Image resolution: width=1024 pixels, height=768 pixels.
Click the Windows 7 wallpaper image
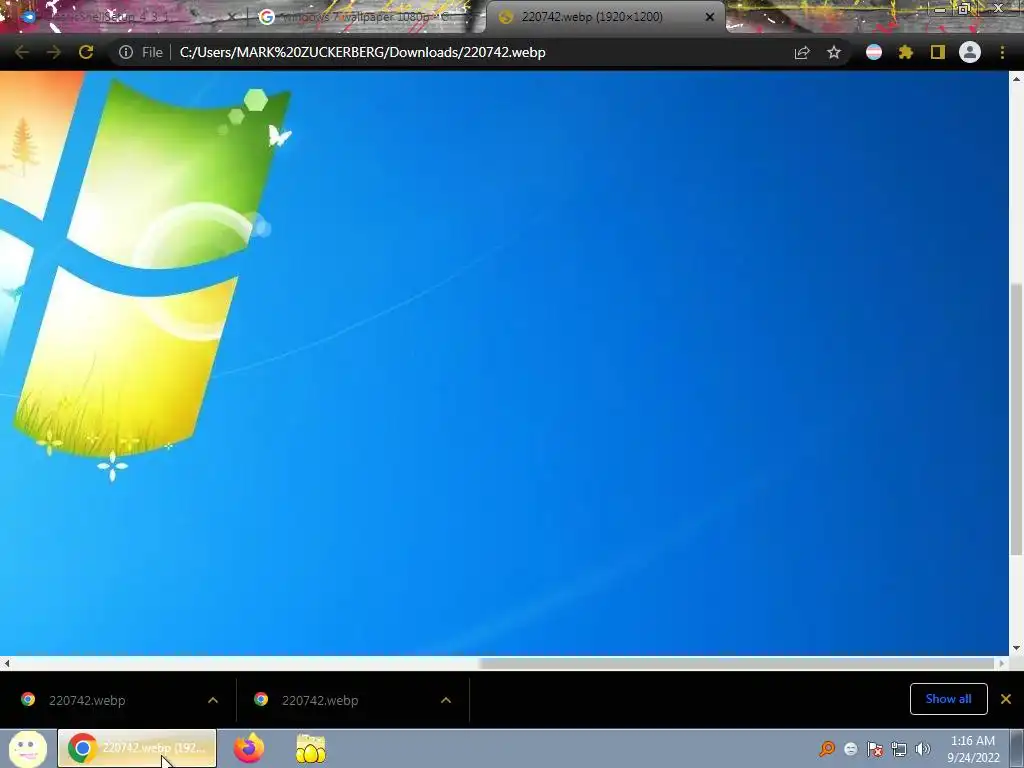coord(504,362)
